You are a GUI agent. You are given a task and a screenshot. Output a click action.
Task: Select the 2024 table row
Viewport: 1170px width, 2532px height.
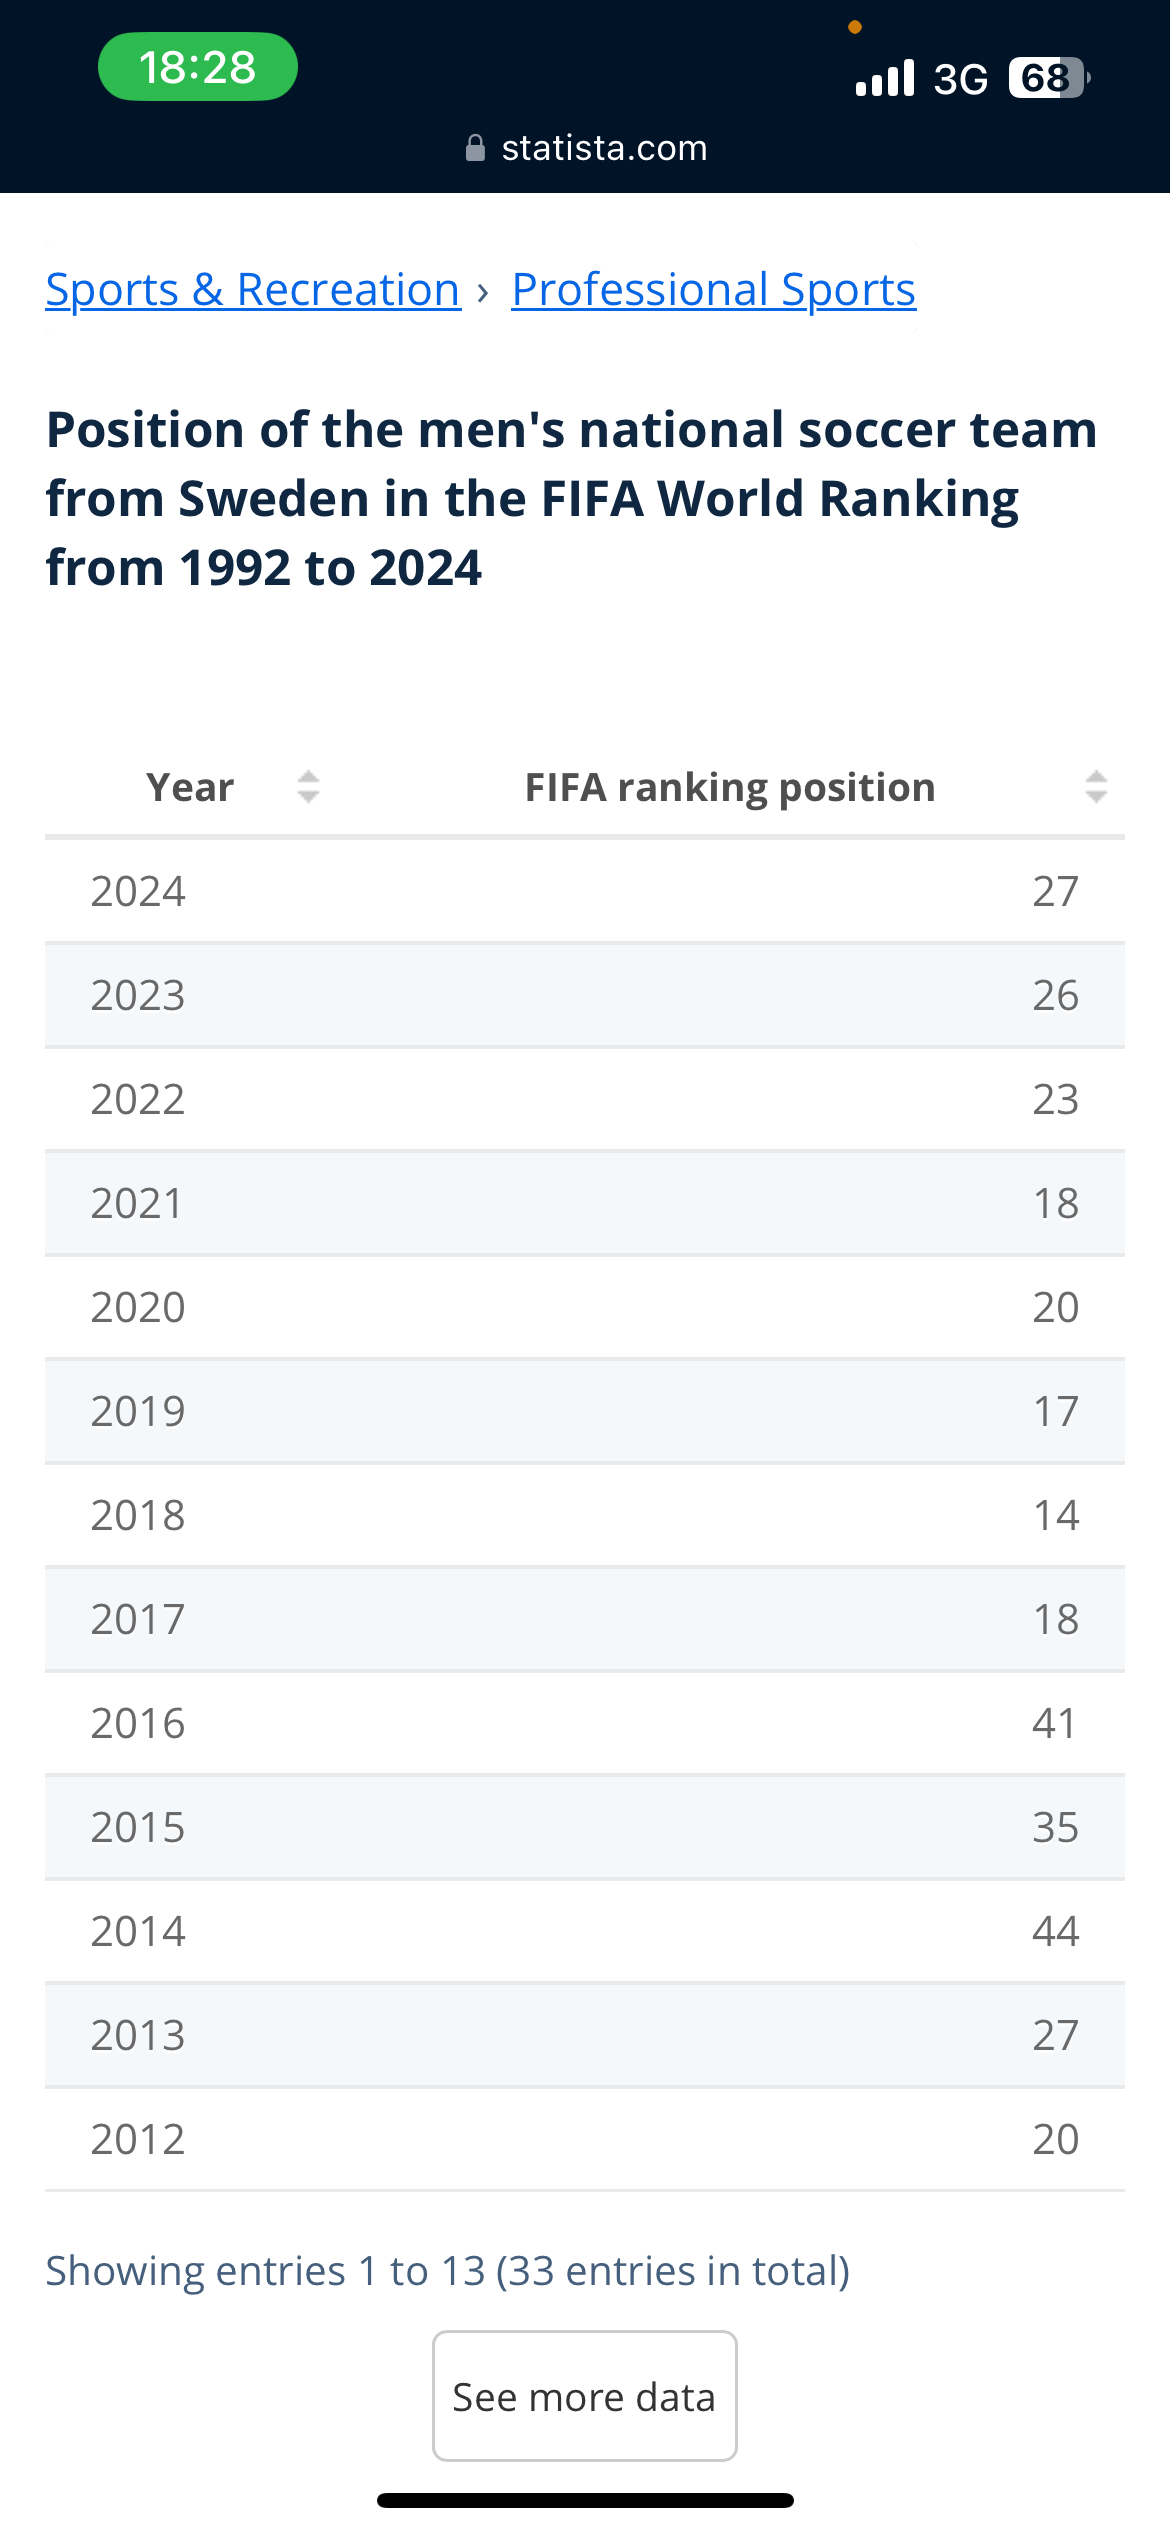pyautogui.click(x=585, y=891)
